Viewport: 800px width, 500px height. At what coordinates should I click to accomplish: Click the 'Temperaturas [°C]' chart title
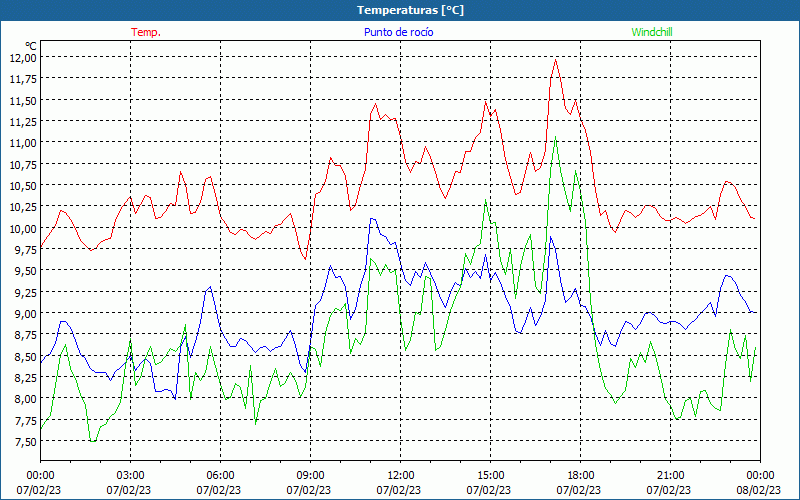(x=410, y=10)
